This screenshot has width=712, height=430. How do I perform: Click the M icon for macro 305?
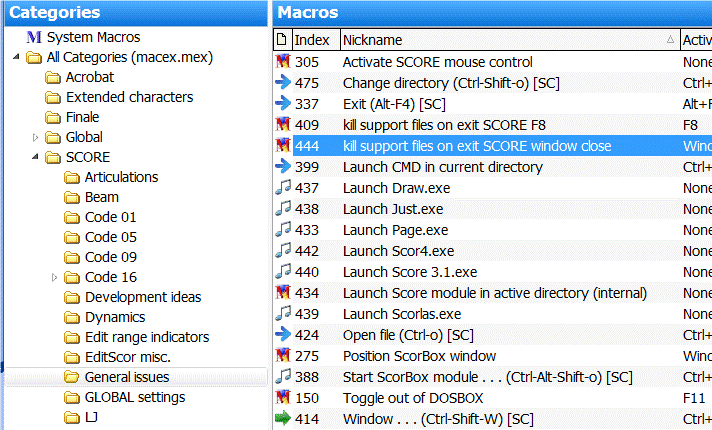[x=283, y=61]
